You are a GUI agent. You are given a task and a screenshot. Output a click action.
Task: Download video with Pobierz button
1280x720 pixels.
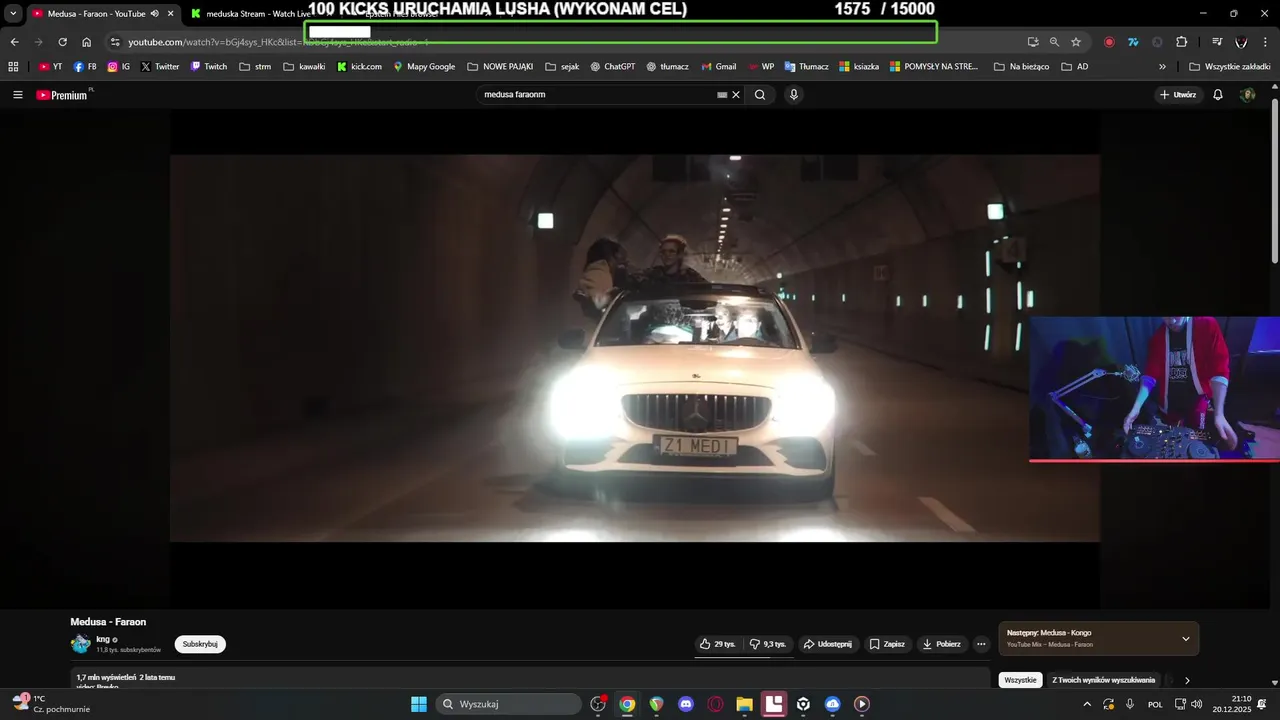(x=942, y=644)
